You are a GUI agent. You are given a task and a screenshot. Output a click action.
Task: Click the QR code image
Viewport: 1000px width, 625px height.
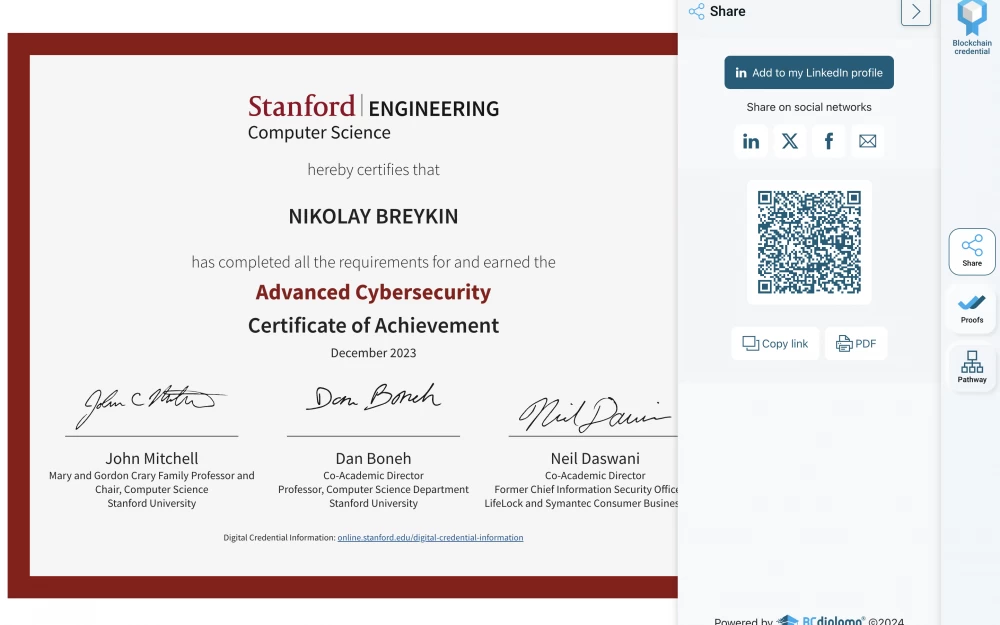[809, 242]
